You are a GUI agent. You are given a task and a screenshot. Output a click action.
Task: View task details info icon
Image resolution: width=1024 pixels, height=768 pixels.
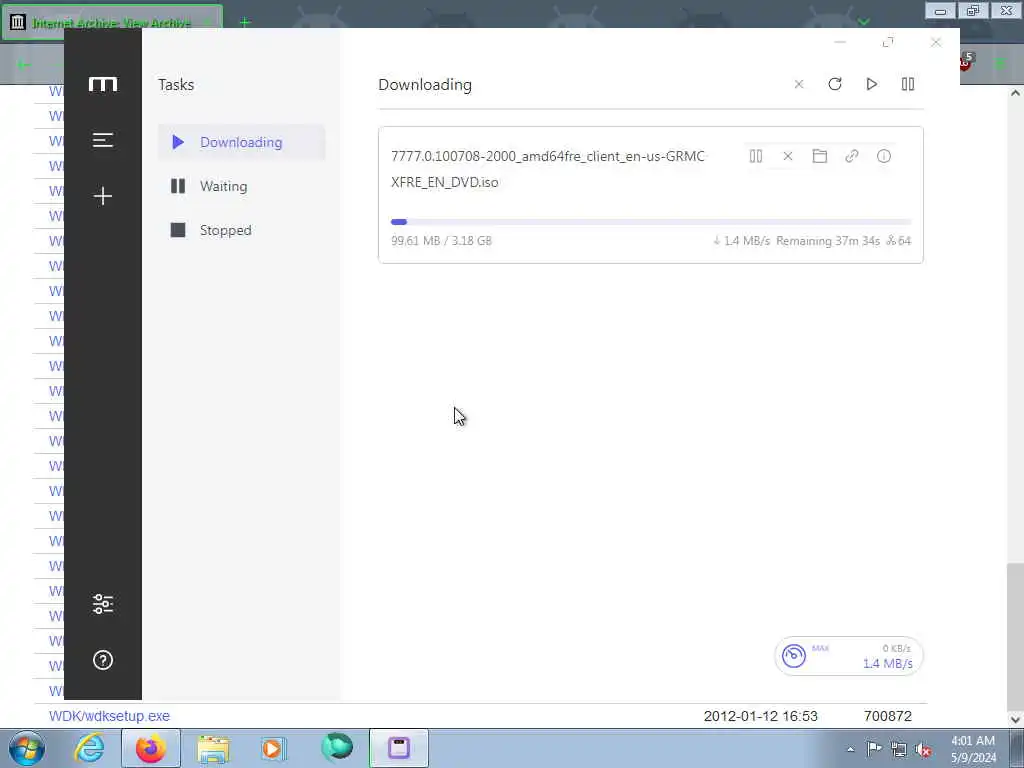click(884, 156)
